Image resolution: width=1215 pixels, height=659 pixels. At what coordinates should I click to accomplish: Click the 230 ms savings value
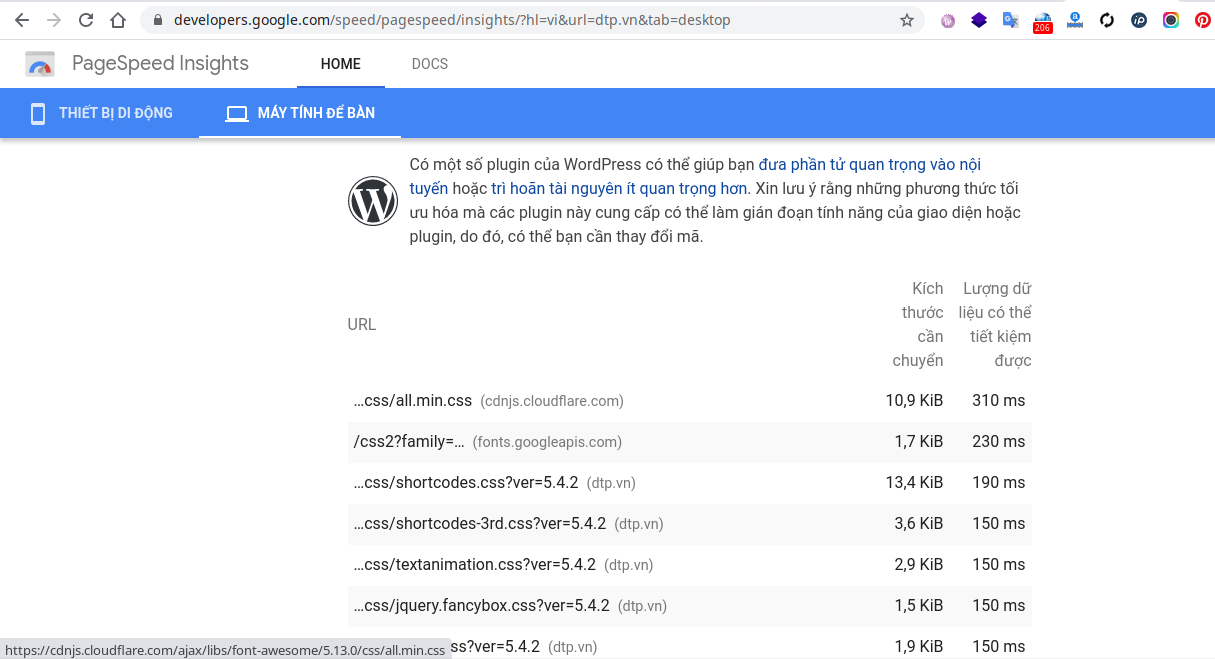[999, 441]
